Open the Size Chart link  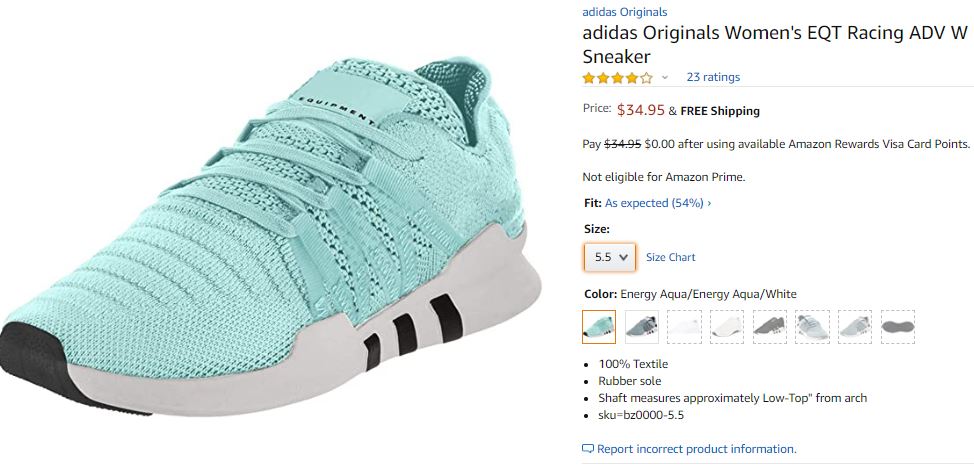click(x=671, y=257)
